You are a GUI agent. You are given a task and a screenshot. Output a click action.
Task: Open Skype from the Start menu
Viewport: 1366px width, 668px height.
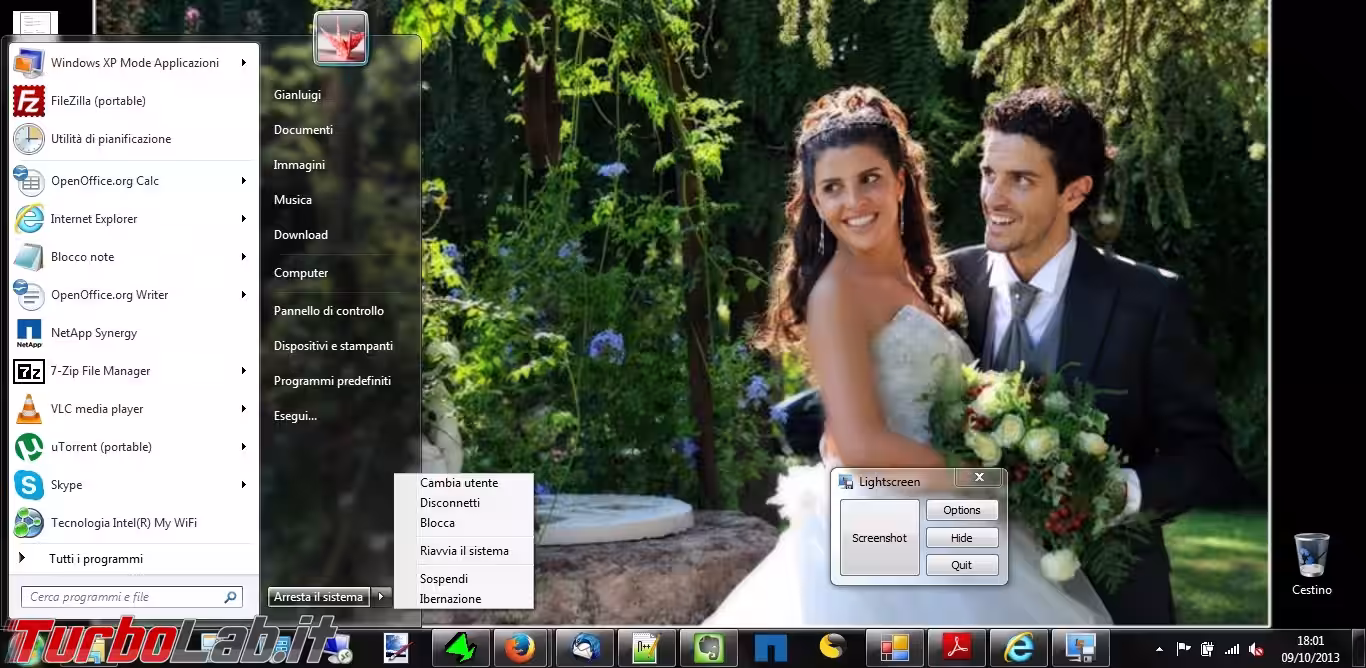pos(66,485)
